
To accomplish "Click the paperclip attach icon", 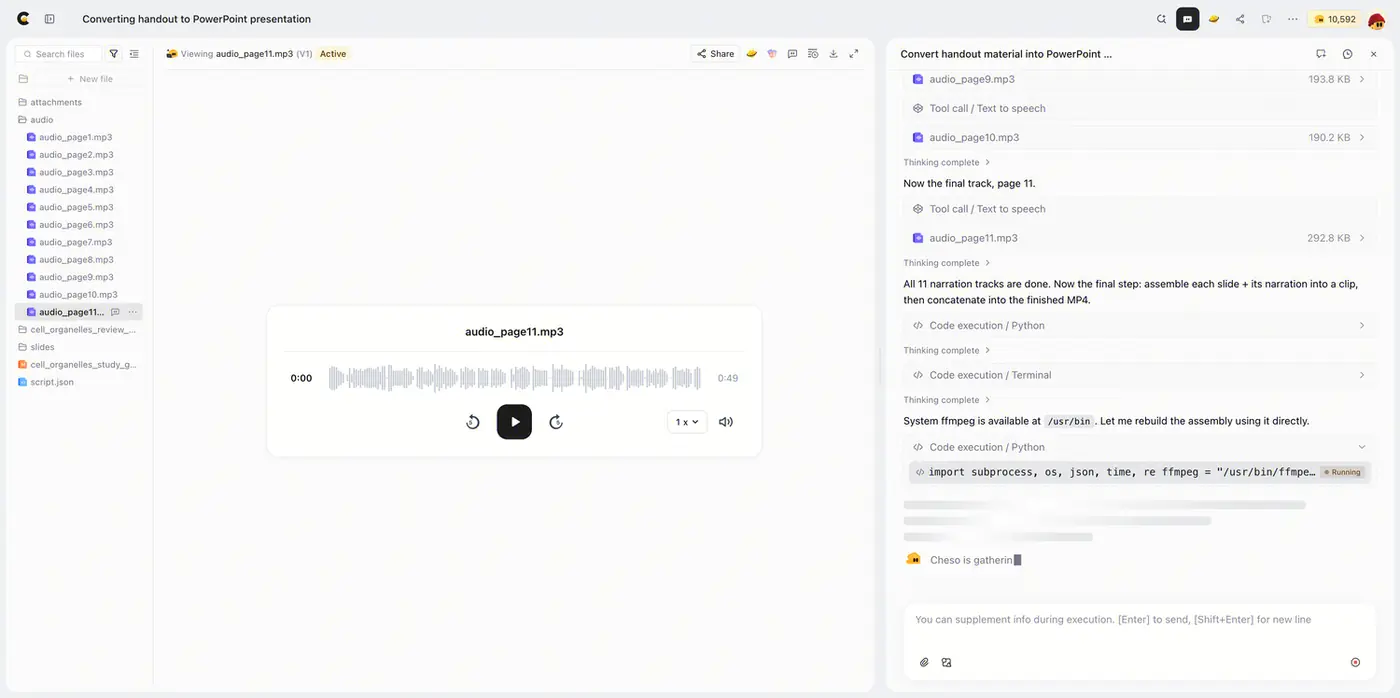I will 924,662.
